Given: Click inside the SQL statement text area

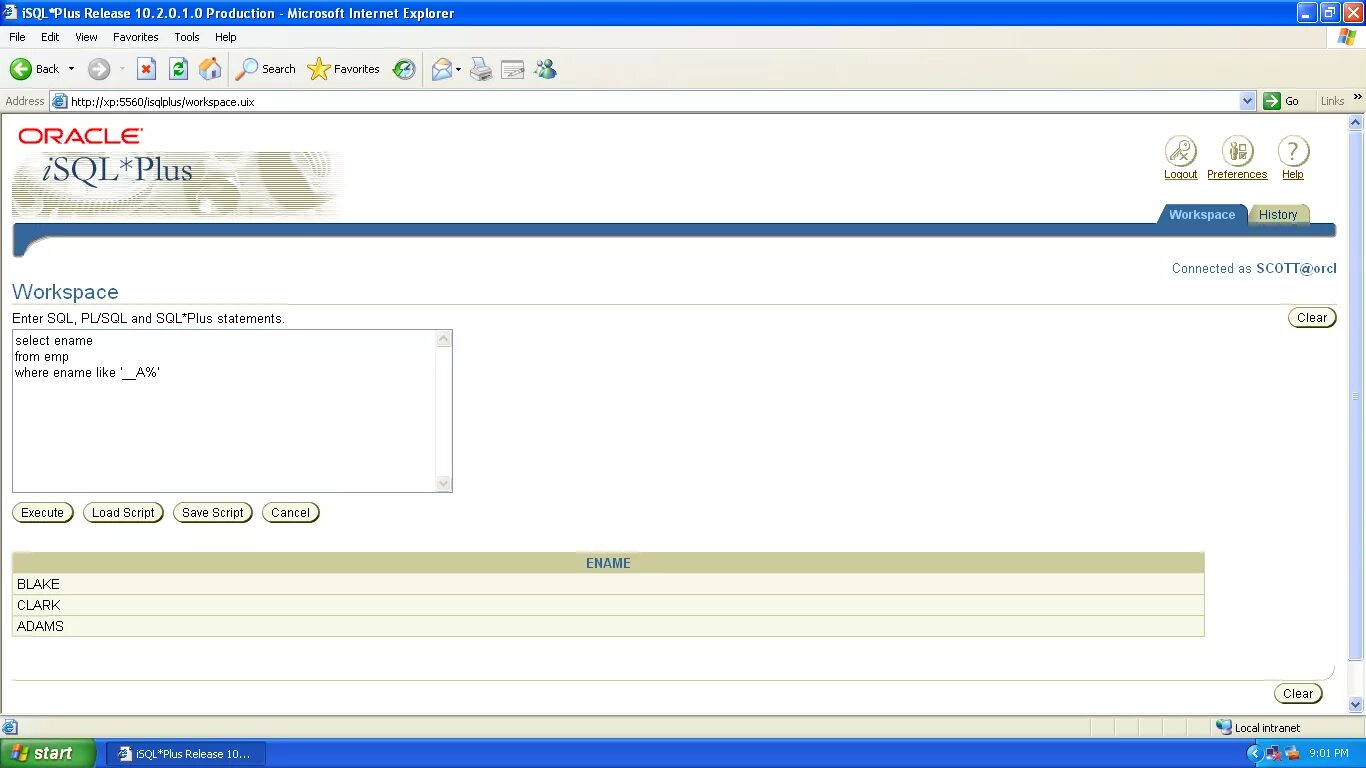Looking at the screenshot, I should point(224,411).
